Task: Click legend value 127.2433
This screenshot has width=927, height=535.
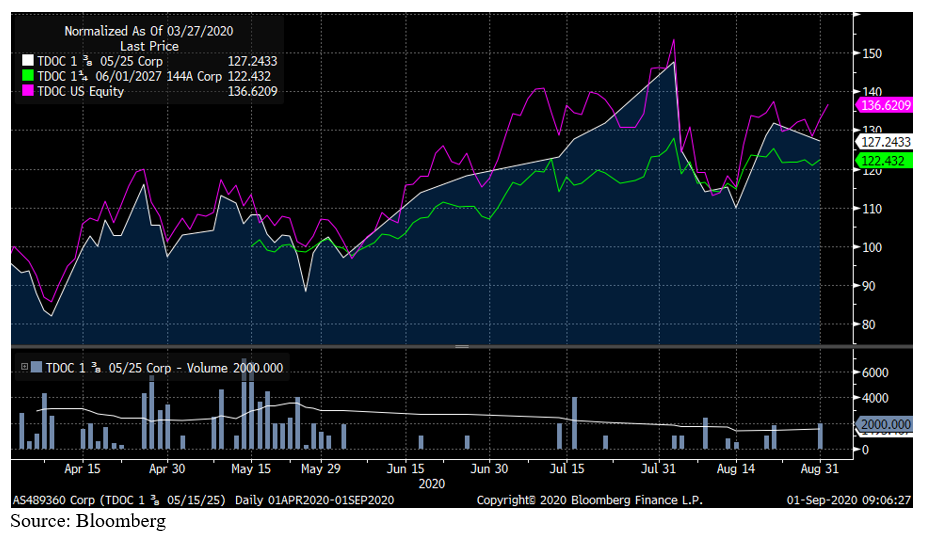Action: pyautogui.click(x=252, y=61)
